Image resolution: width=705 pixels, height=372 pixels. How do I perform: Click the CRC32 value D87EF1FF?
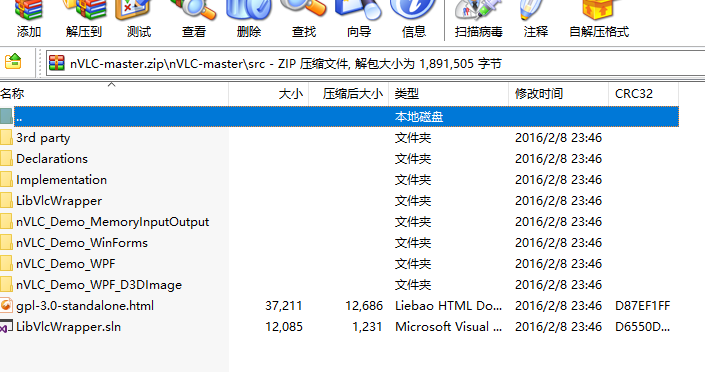point(643,306)
